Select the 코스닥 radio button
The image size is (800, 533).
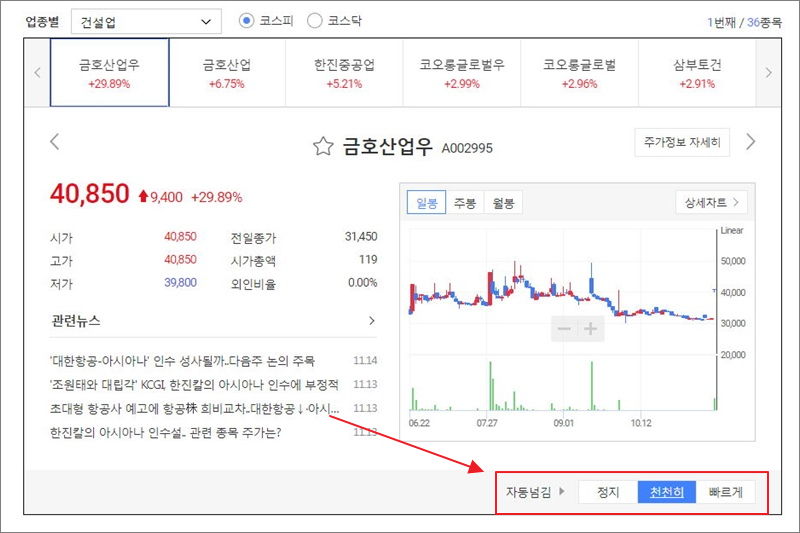pyautogui.click(x=314, y=21)
